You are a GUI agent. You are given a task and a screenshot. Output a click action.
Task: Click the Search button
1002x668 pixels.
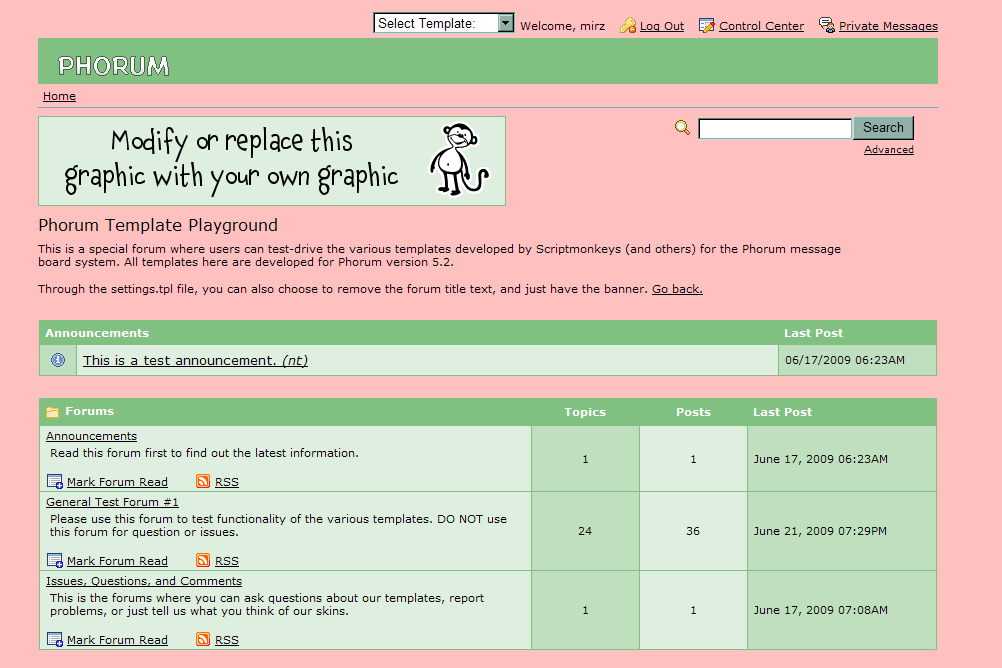(x=883, y=127)
